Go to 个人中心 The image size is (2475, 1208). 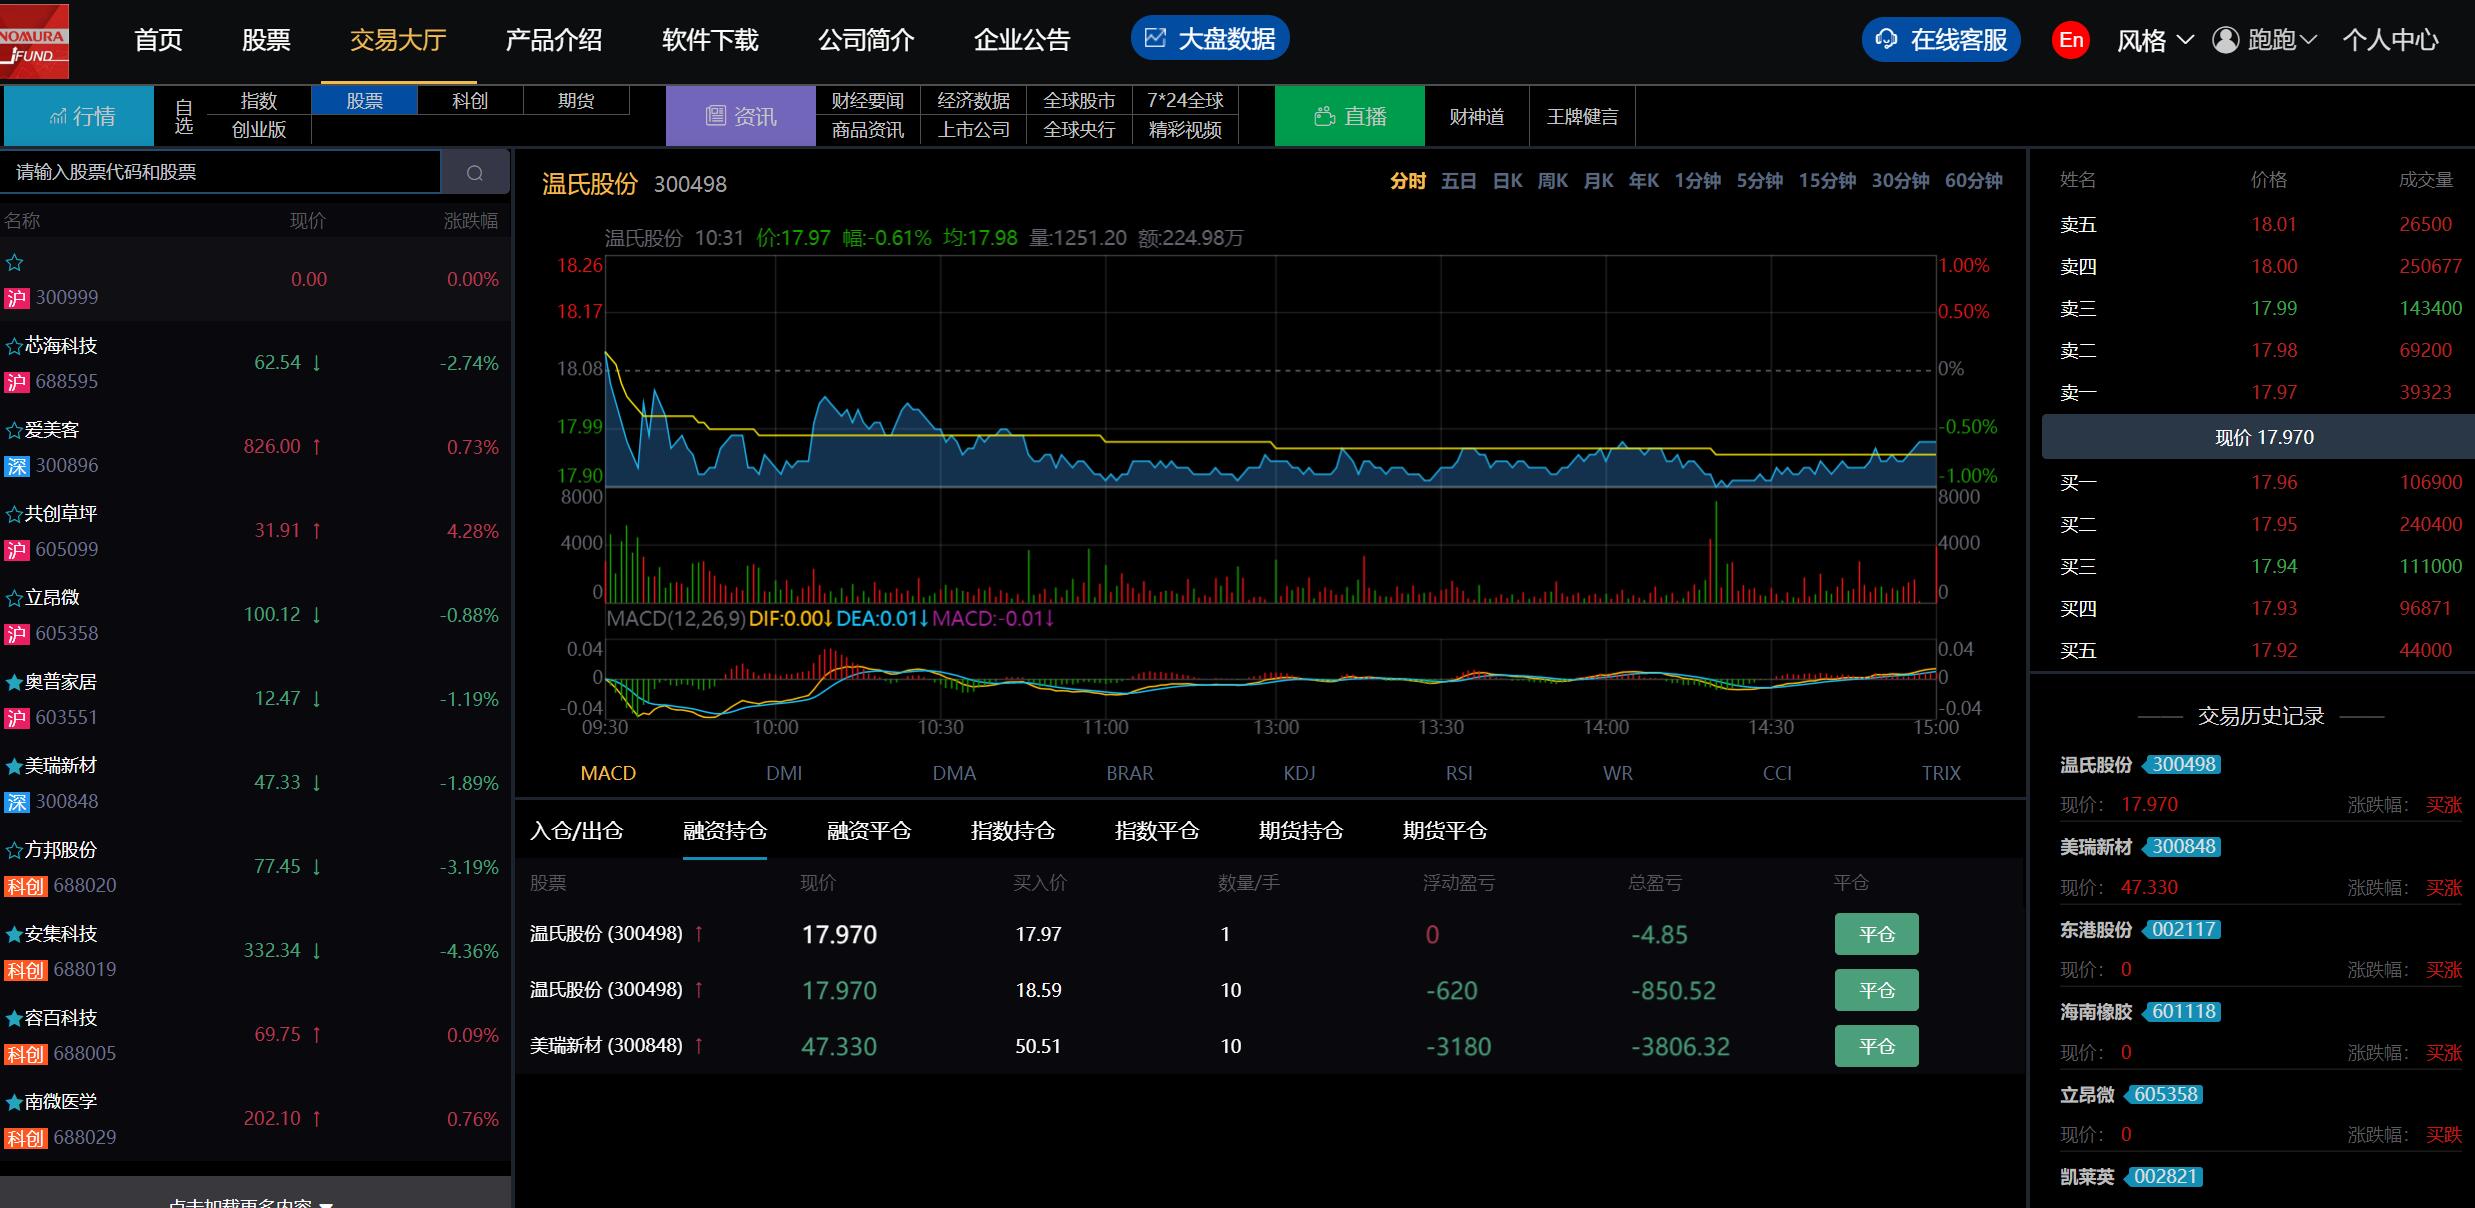[2390, 40]
